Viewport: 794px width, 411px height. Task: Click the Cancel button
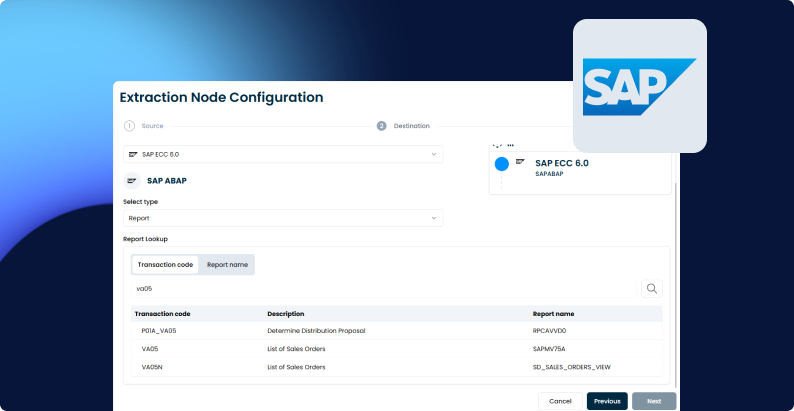point(561,401)
